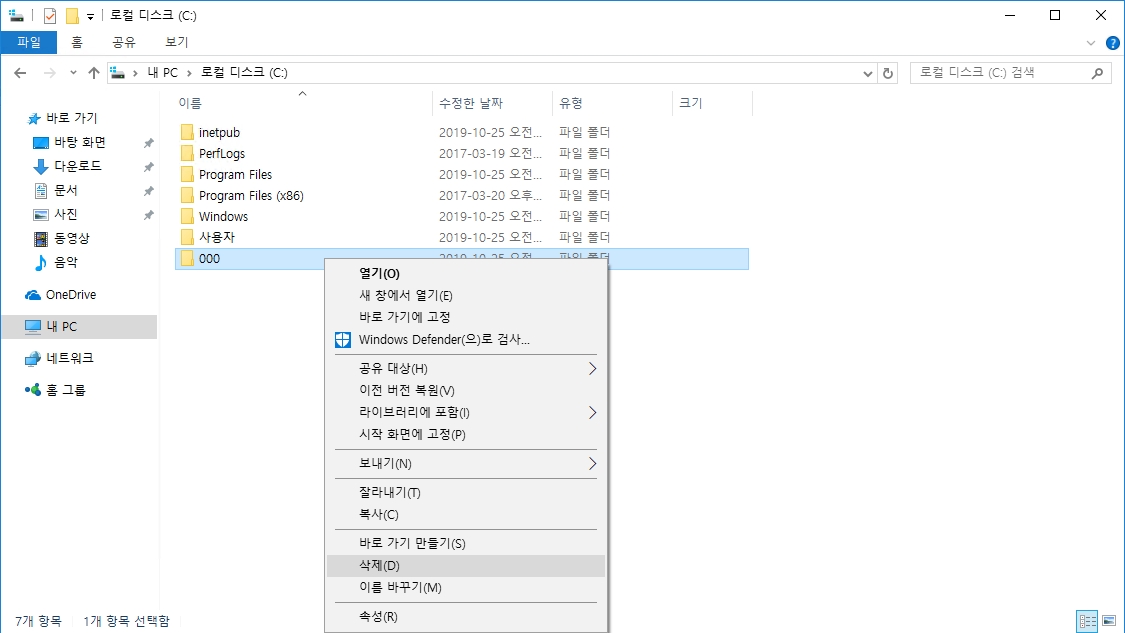Screen dimensions: 1125x633
Task: Open Properties (속성) from context menu
Action: pos(378,617)
